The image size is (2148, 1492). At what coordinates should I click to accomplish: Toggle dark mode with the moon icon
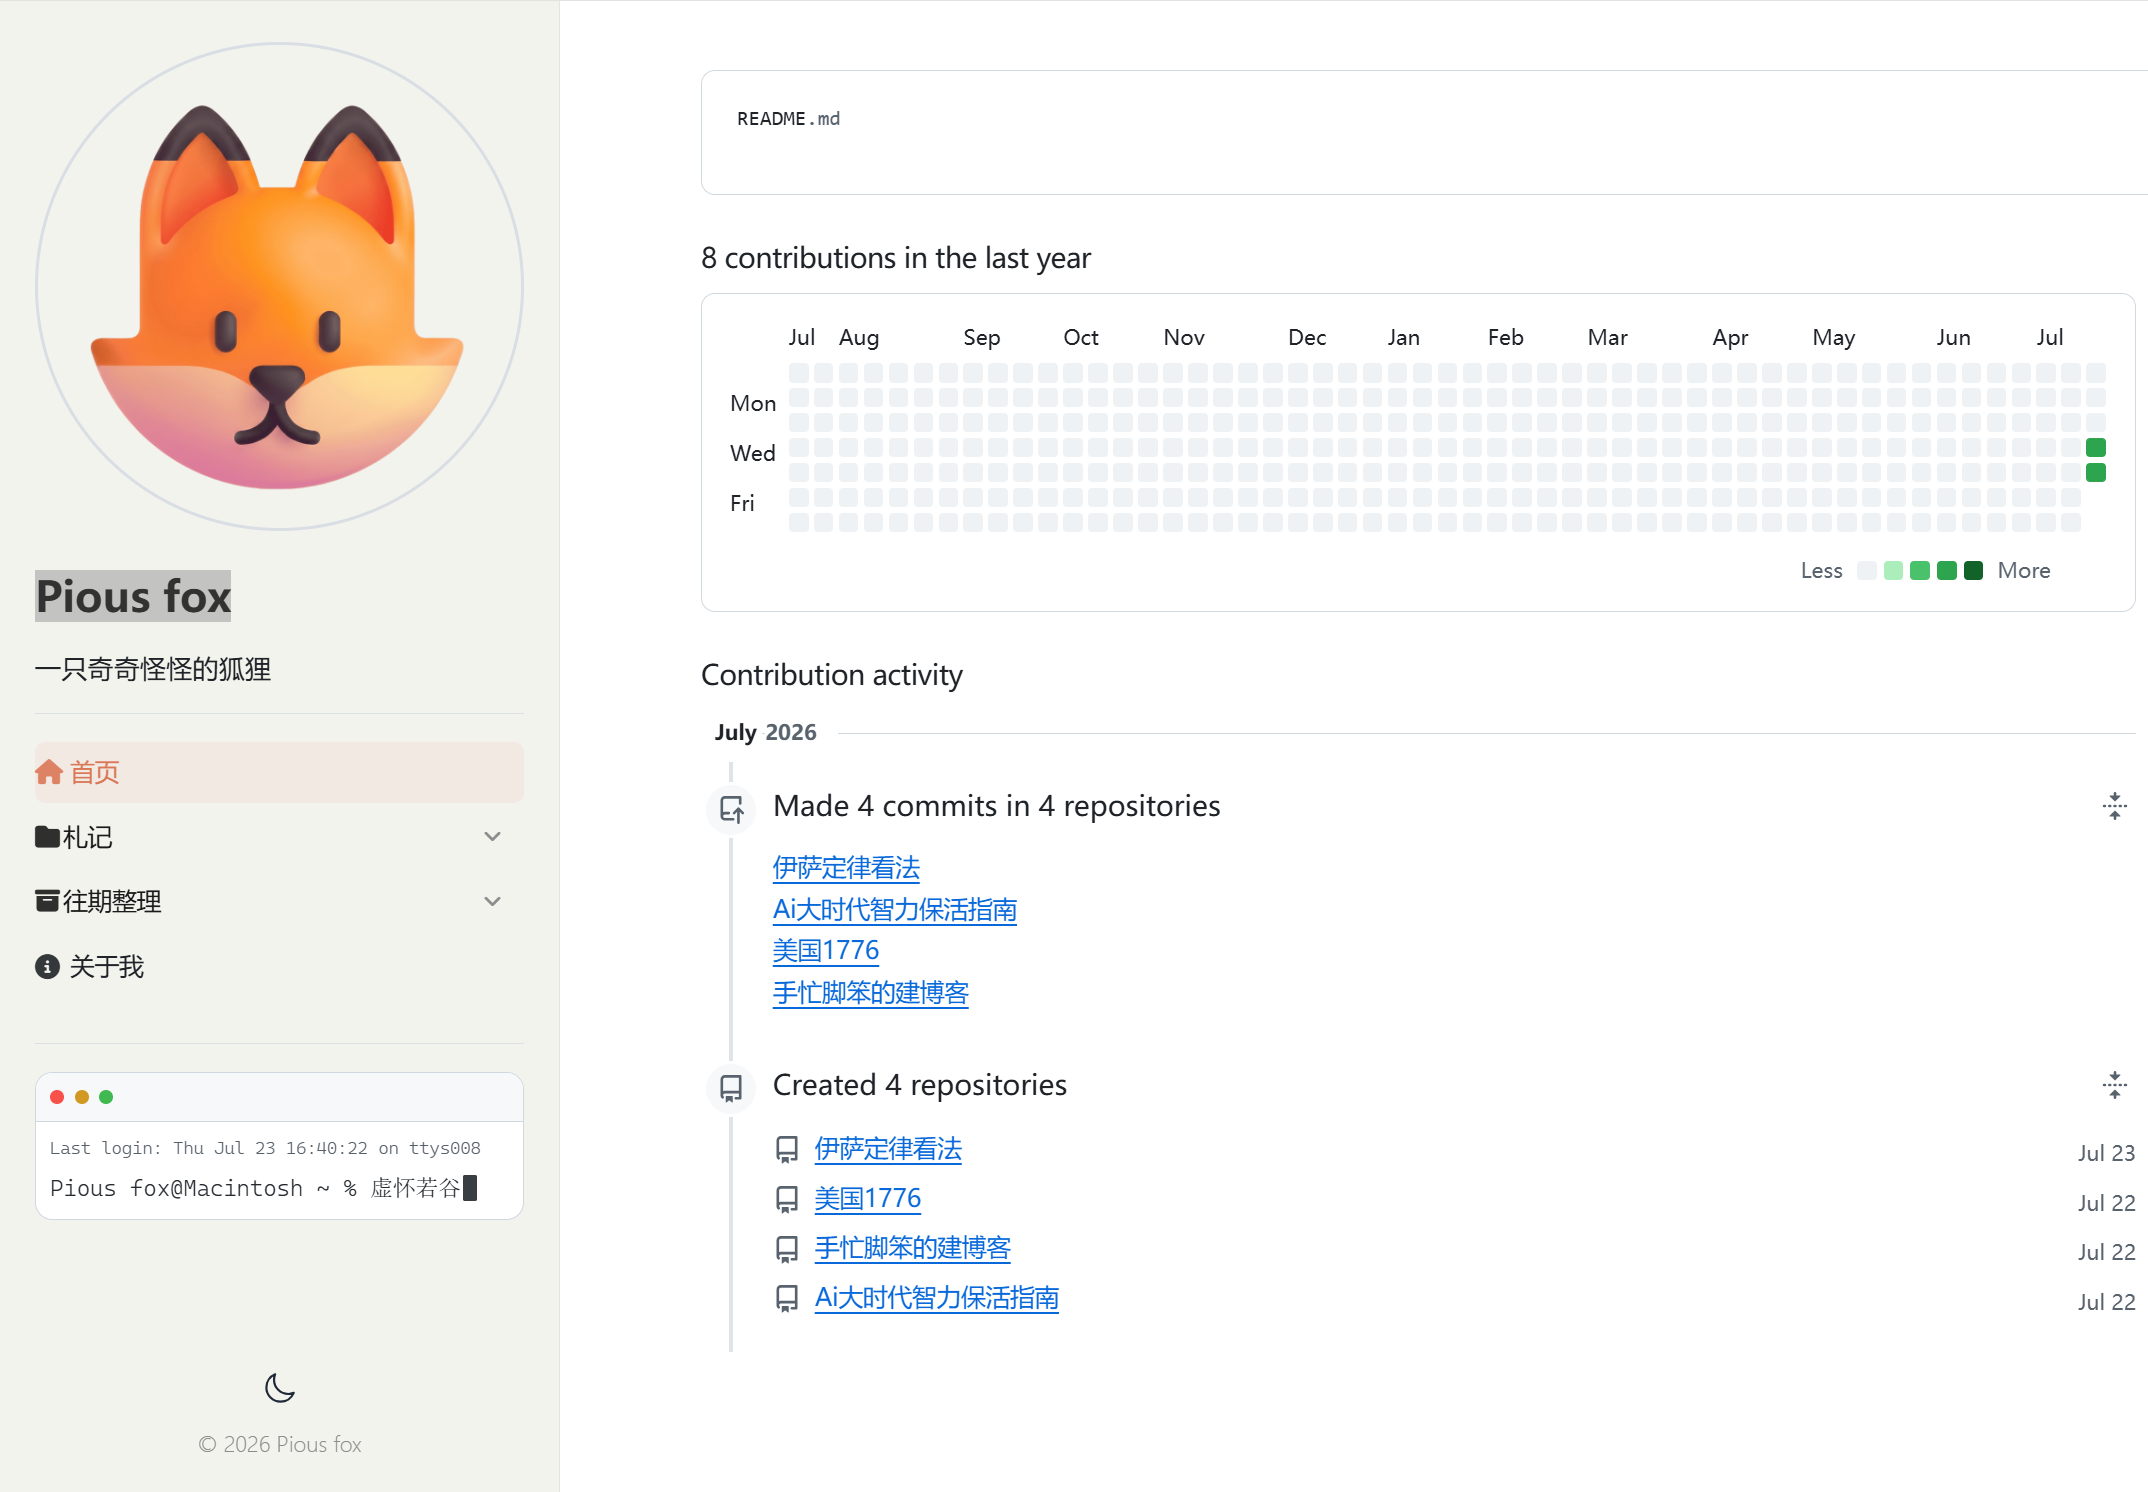point(280,1387)
